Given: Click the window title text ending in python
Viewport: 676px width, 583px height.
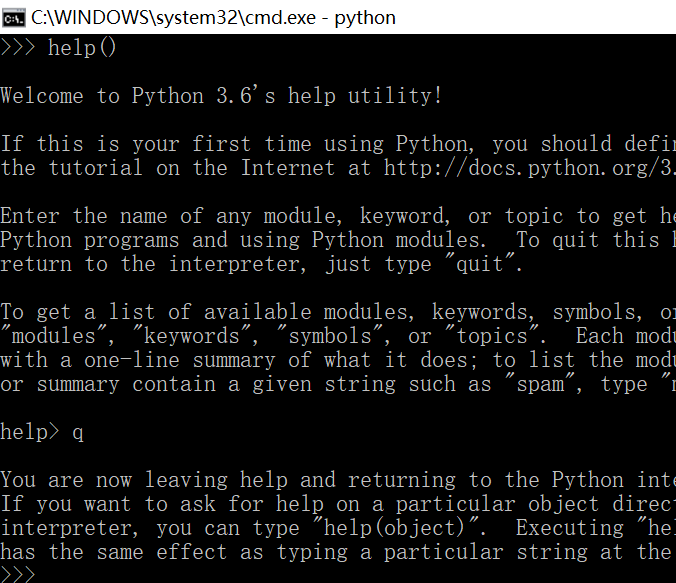Looking at the screenshot, I should [213, 17].
